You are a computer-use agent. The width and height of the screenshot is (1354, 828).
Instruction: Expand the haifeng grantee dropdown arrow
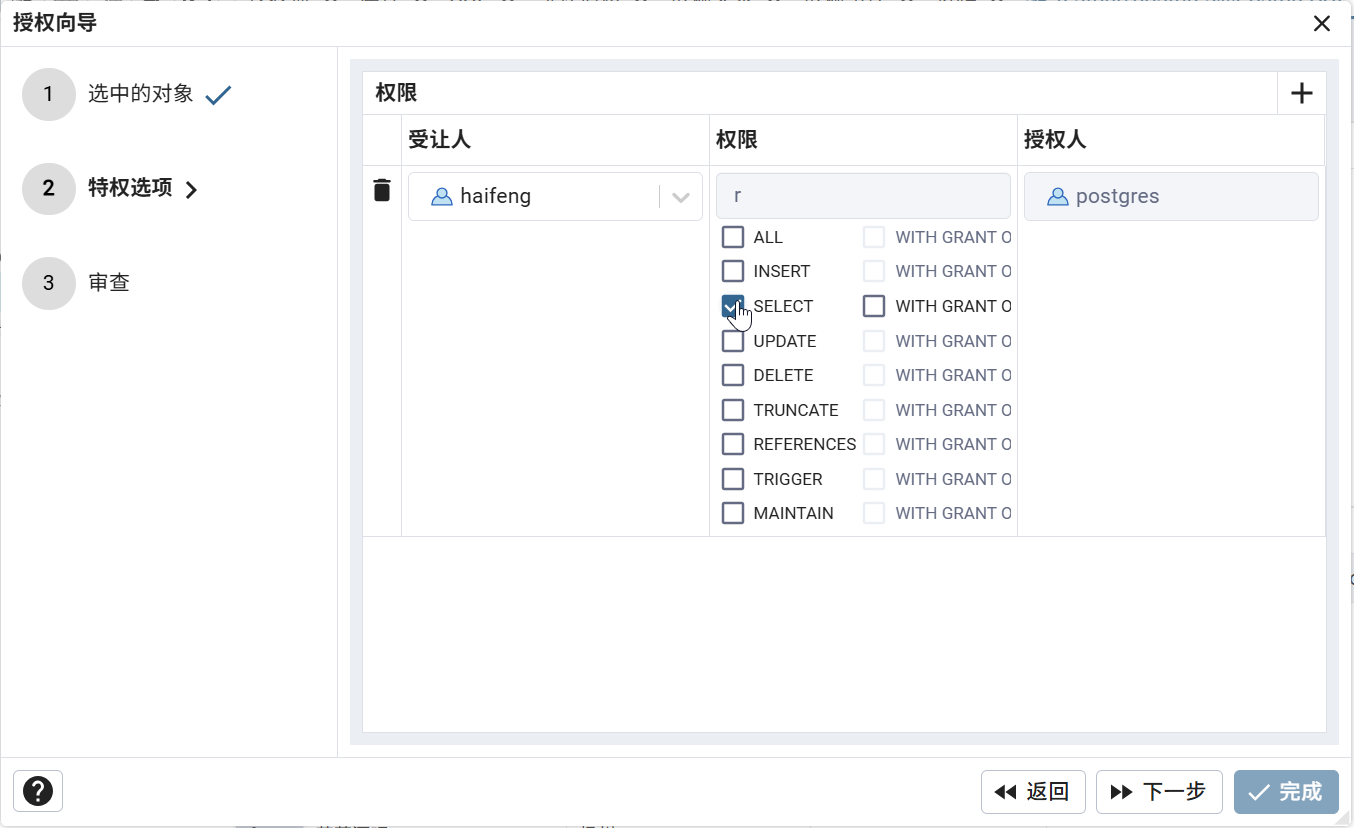point(681,197)
